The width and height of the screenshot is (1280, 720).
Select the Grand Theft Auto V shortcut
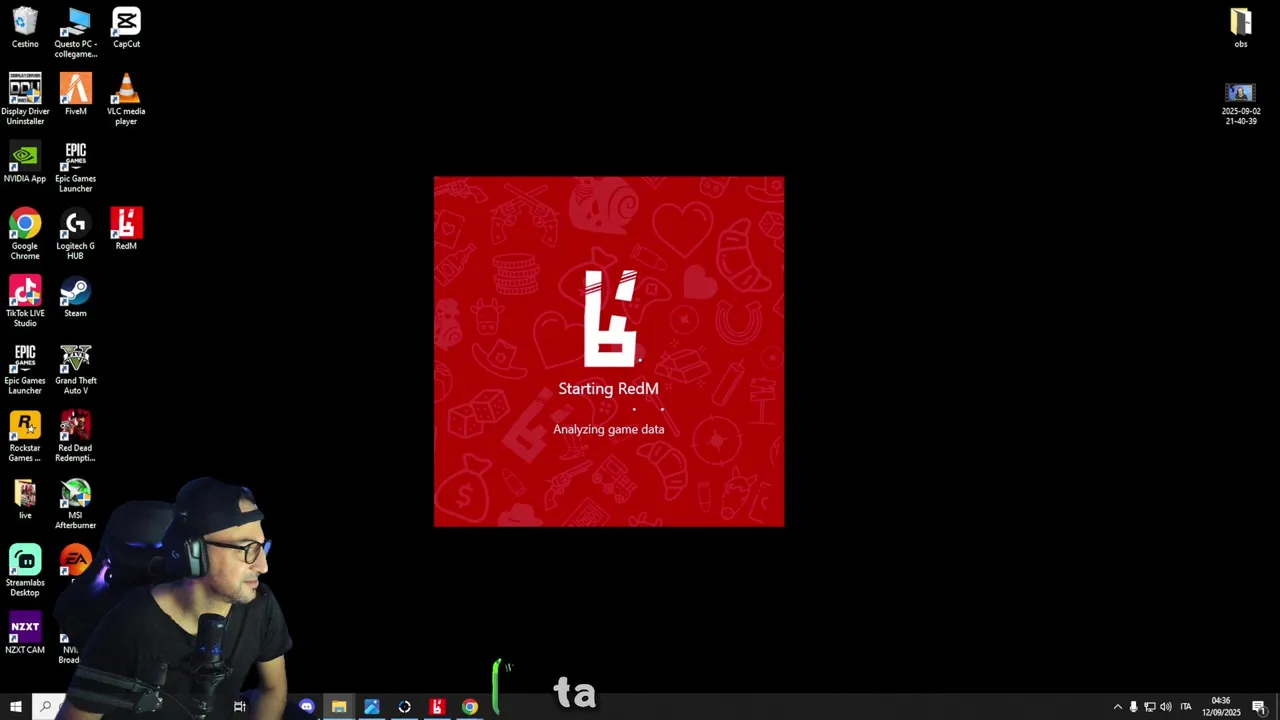click(76, 369)
